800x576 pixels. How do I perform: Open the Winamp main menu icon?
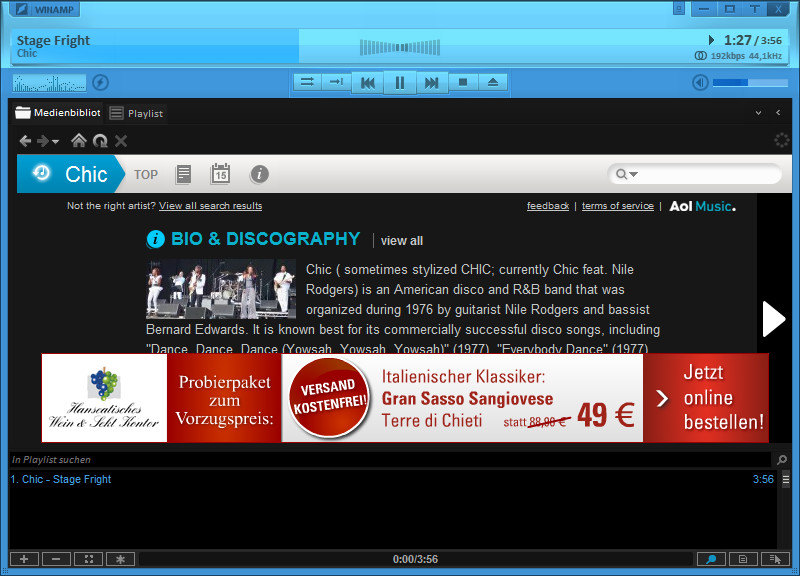[21, 9]
